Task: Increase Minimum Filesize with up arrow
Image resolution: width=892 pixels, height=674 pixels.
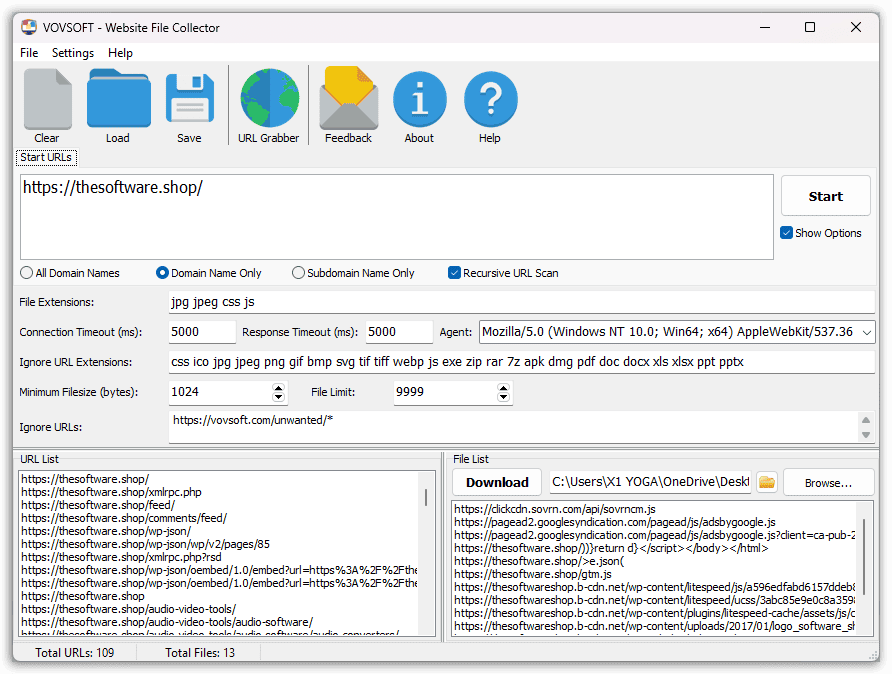Action: [x=278, y=387]
